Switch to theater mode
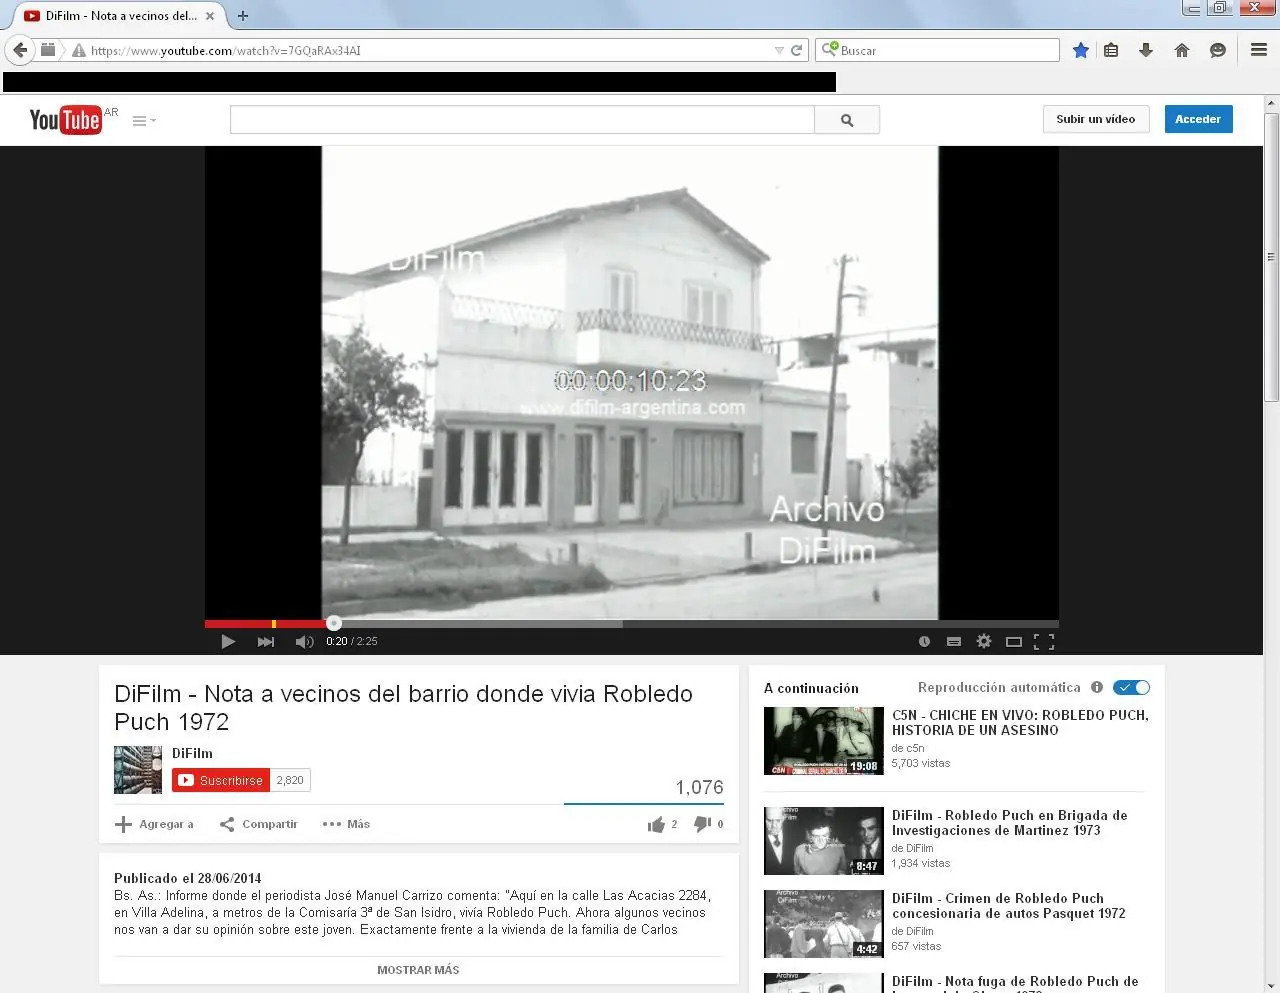1280x993 pixels. coord(1014,642)
